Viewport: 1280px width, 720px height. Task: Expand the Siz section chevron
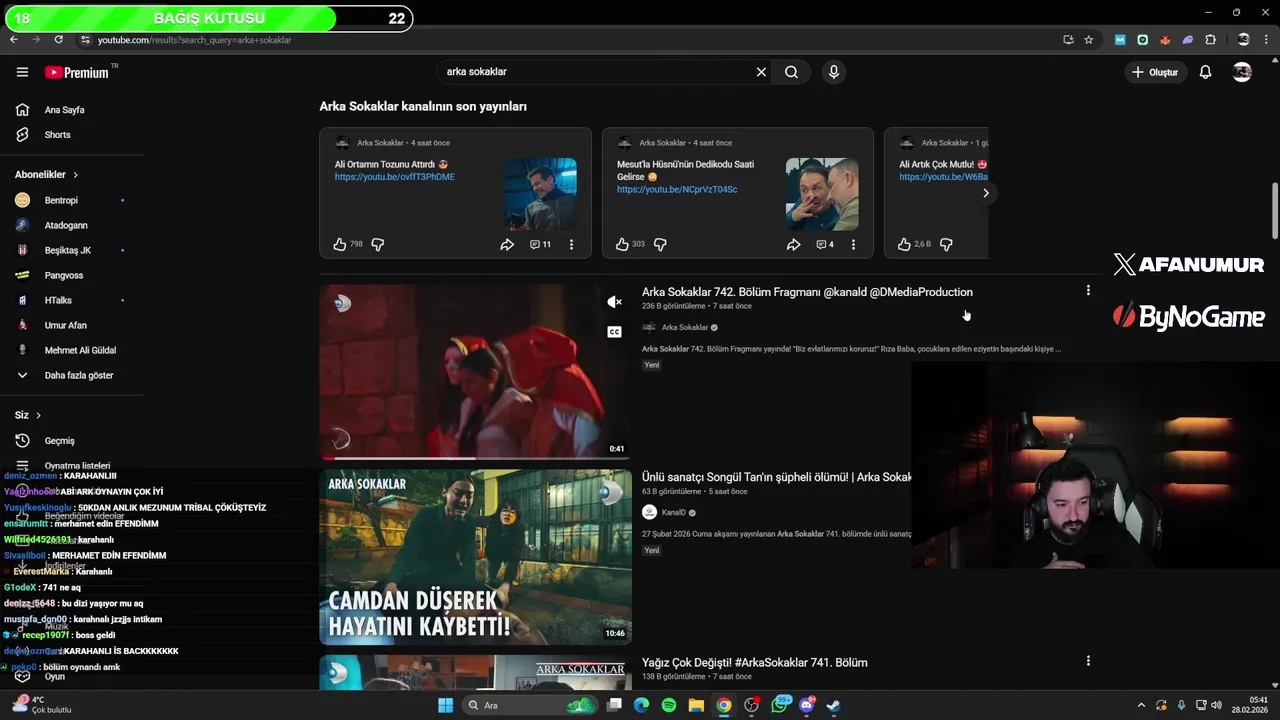[x=38, y=415]
